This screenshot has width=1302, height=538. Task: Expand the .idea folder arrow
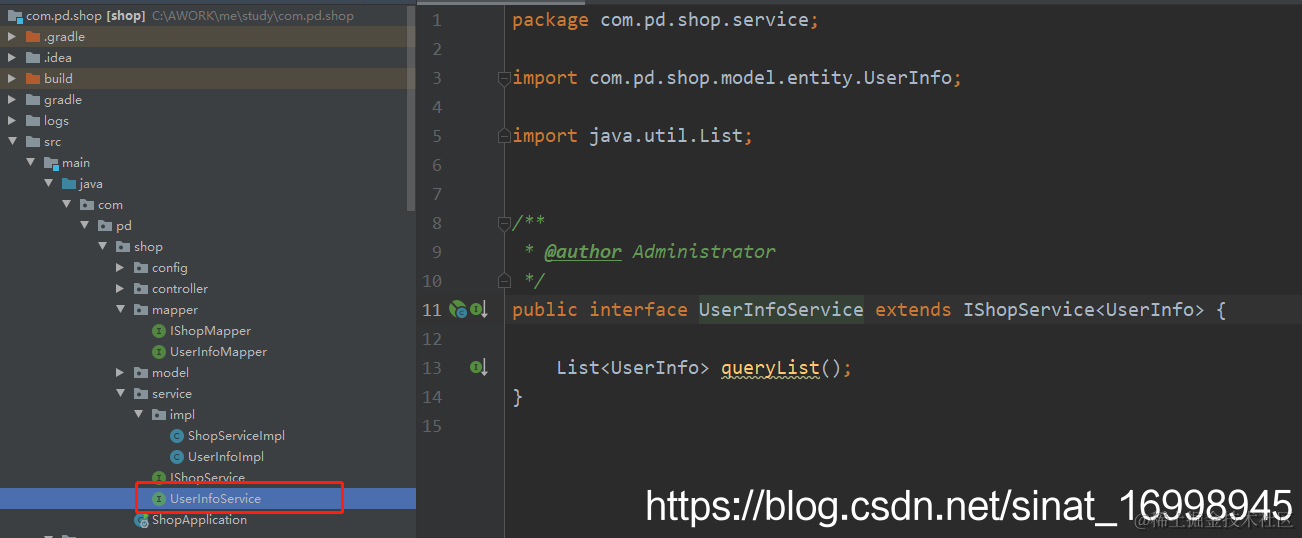pyautogui.click(x=12, y=58)
